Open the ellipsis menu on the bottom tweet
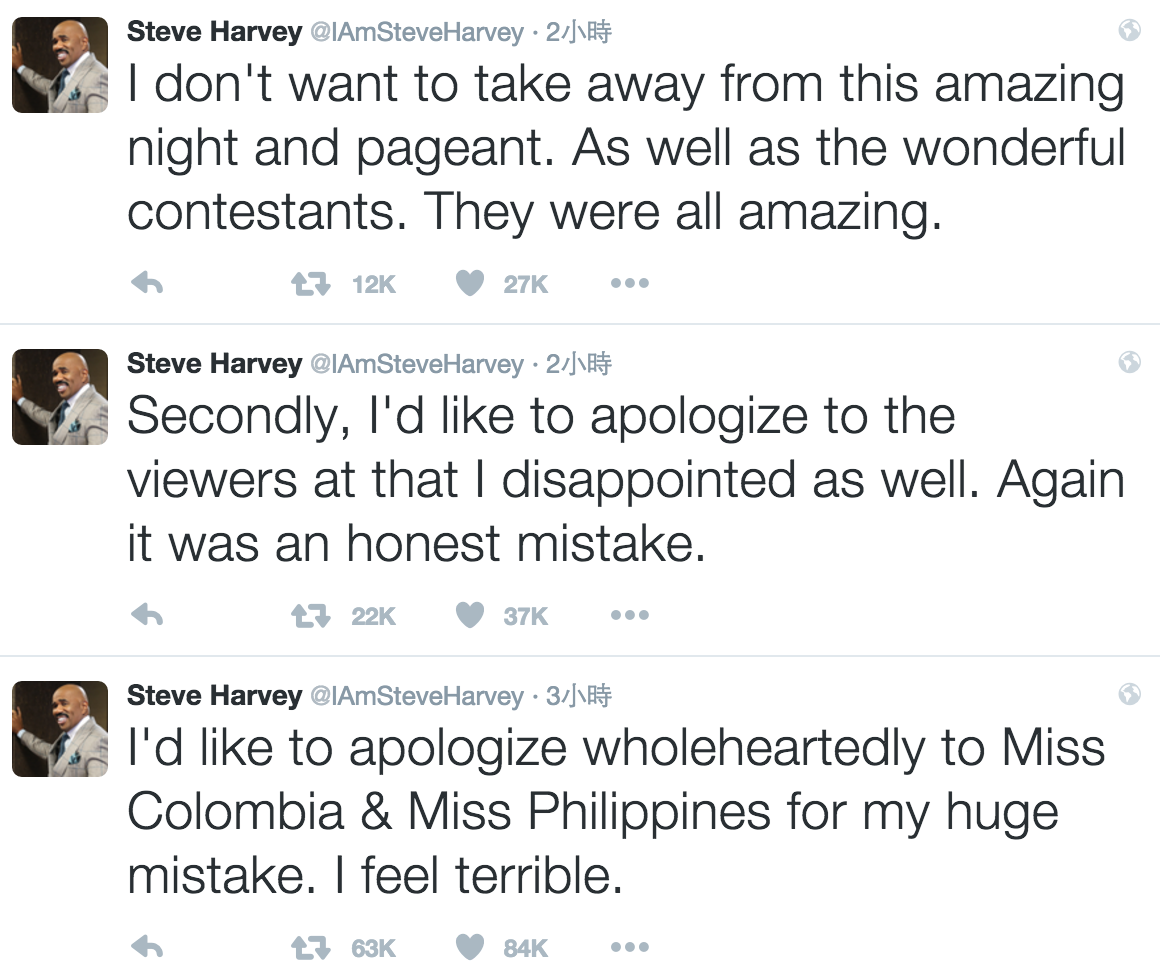 pyautogui.click(x=629, y=947)
